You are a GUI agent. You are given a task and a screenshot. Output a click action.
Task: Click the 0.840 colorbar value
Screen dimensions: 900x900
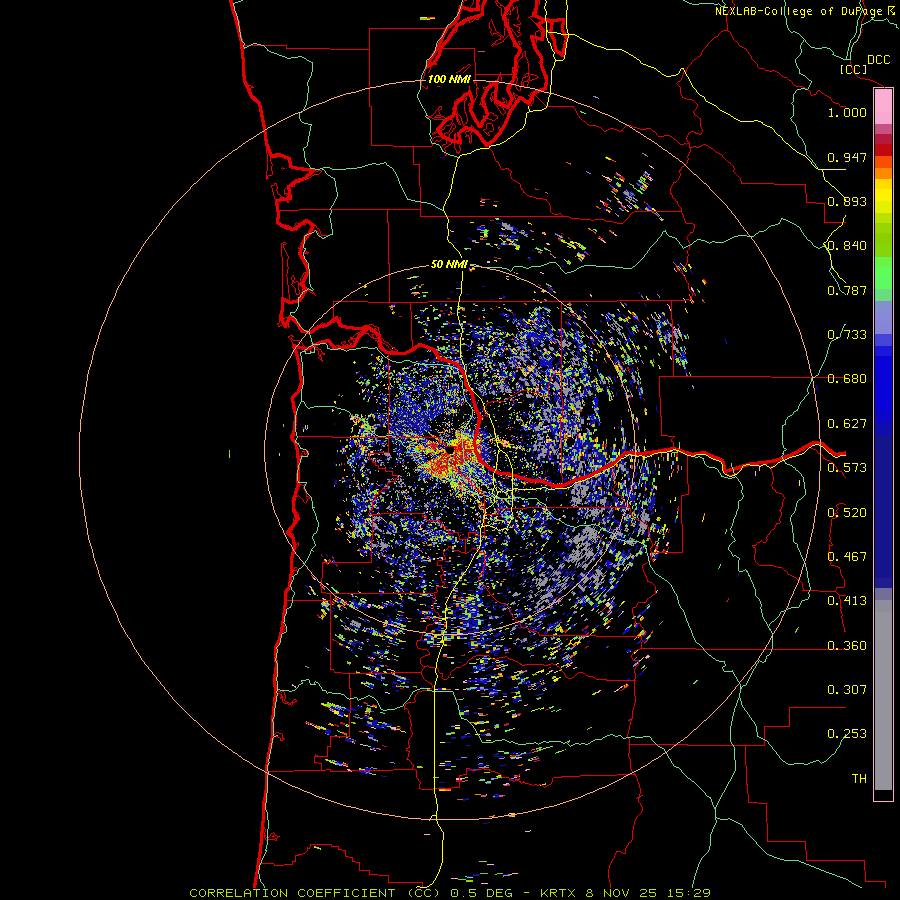pyautogui.click(x=847, y=246)
